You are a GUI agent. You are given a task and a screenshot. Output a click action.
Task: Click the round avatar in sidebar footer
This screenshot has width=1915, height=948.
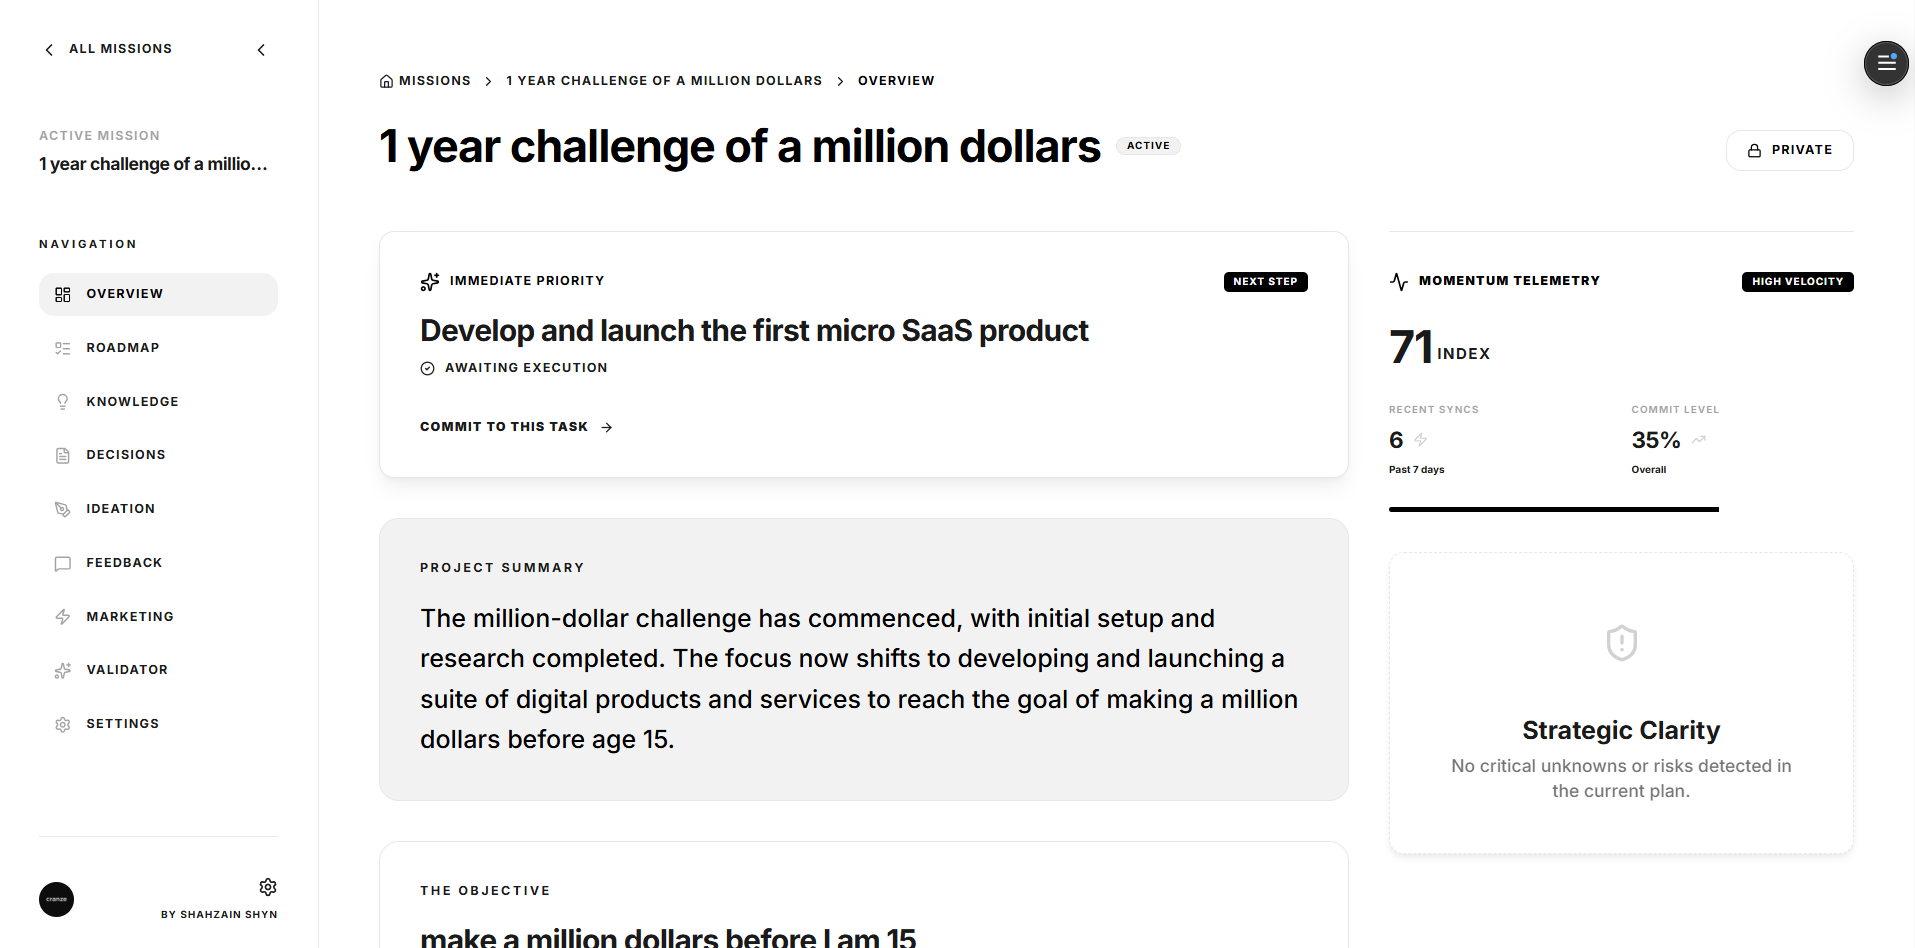57,899
